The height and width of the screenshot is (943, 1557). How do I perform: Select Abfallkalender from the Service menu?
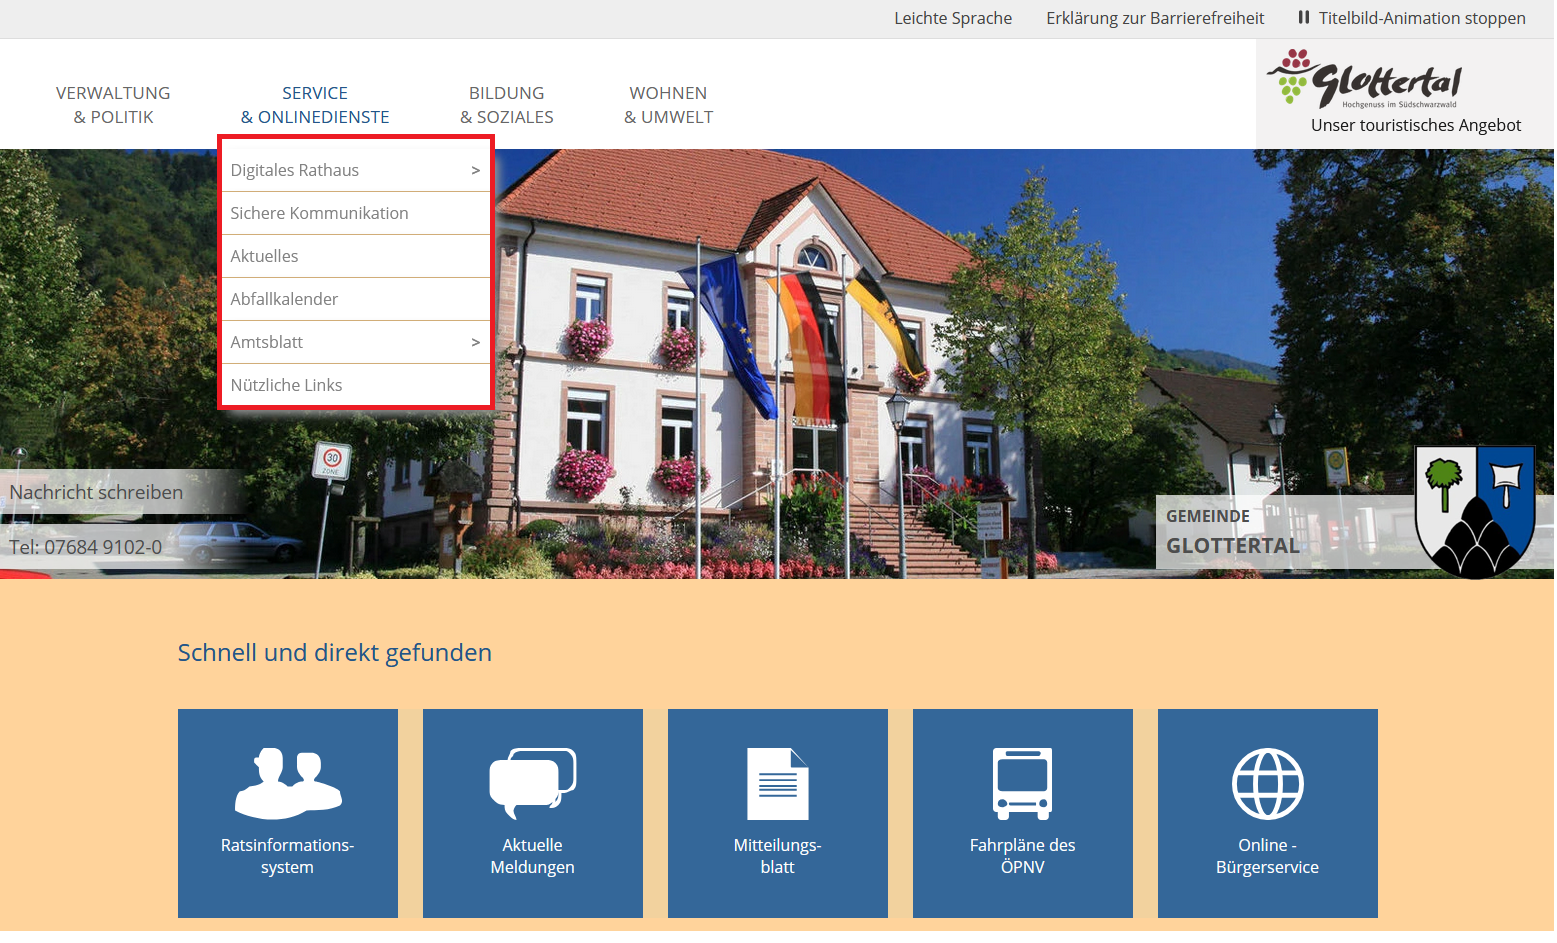[284, 299]
